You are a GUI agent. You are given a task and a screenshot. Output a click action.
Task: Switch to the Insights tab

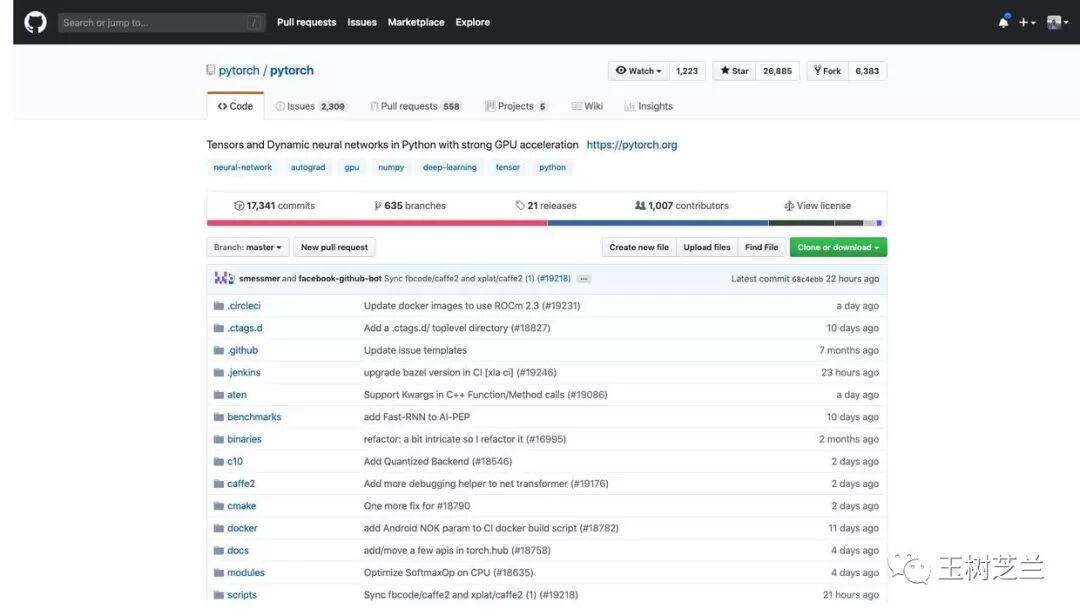(x=649, y=106)
